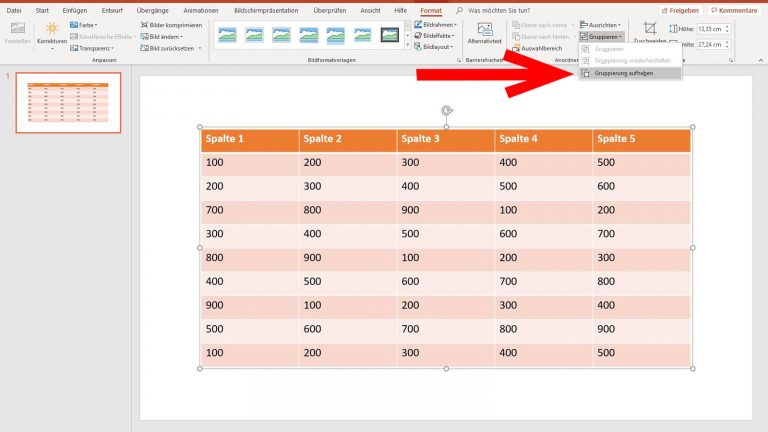
Task: Click the Ebene nach hinten icon
Action: coord(516,37)
